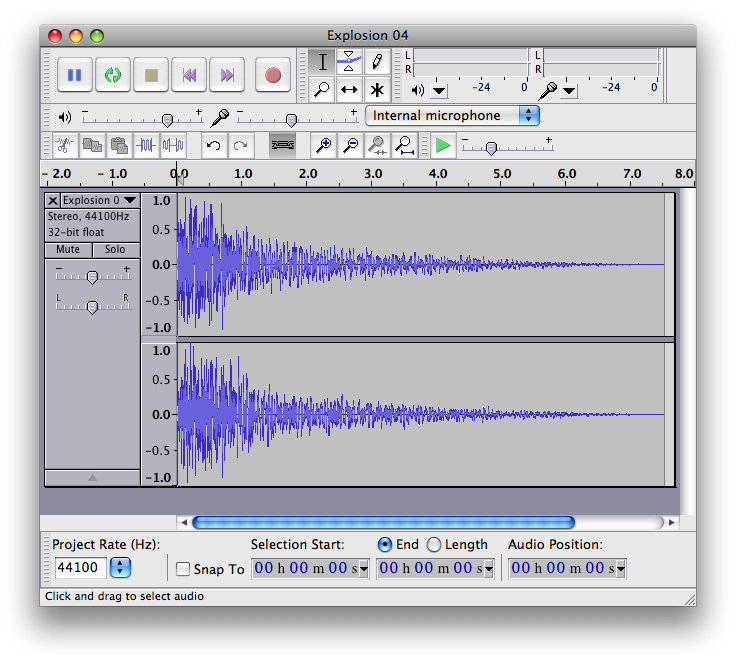Enable the Snap To checkbox
The width and height of the screenshot is (736, 661).
click(183, 569)
